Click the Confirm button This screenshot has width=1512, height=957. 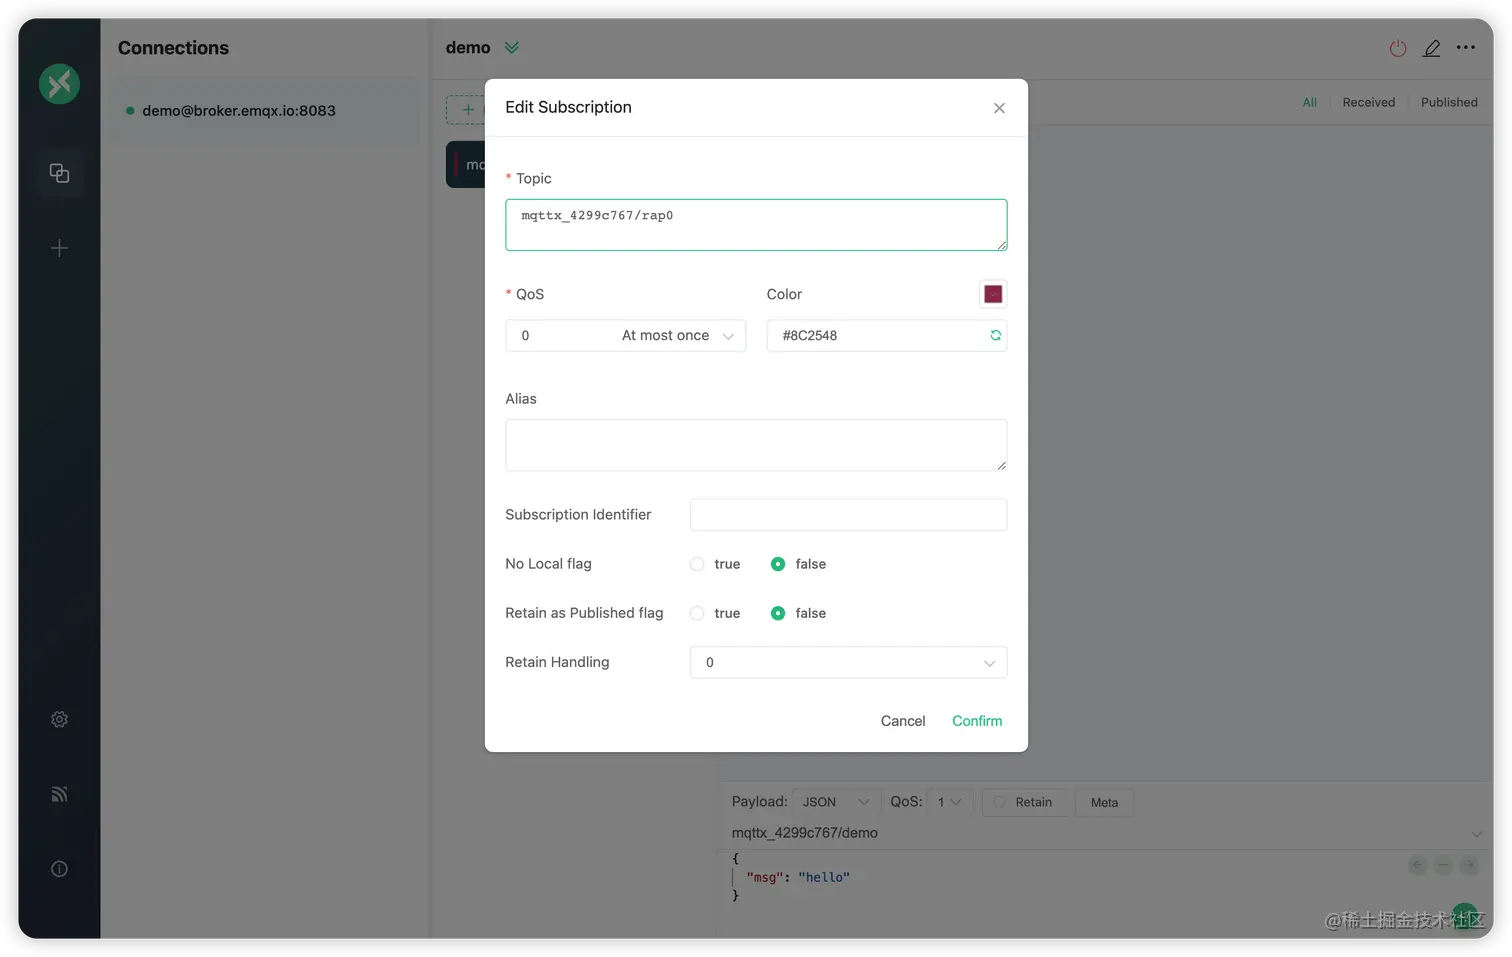click(977, 721)
